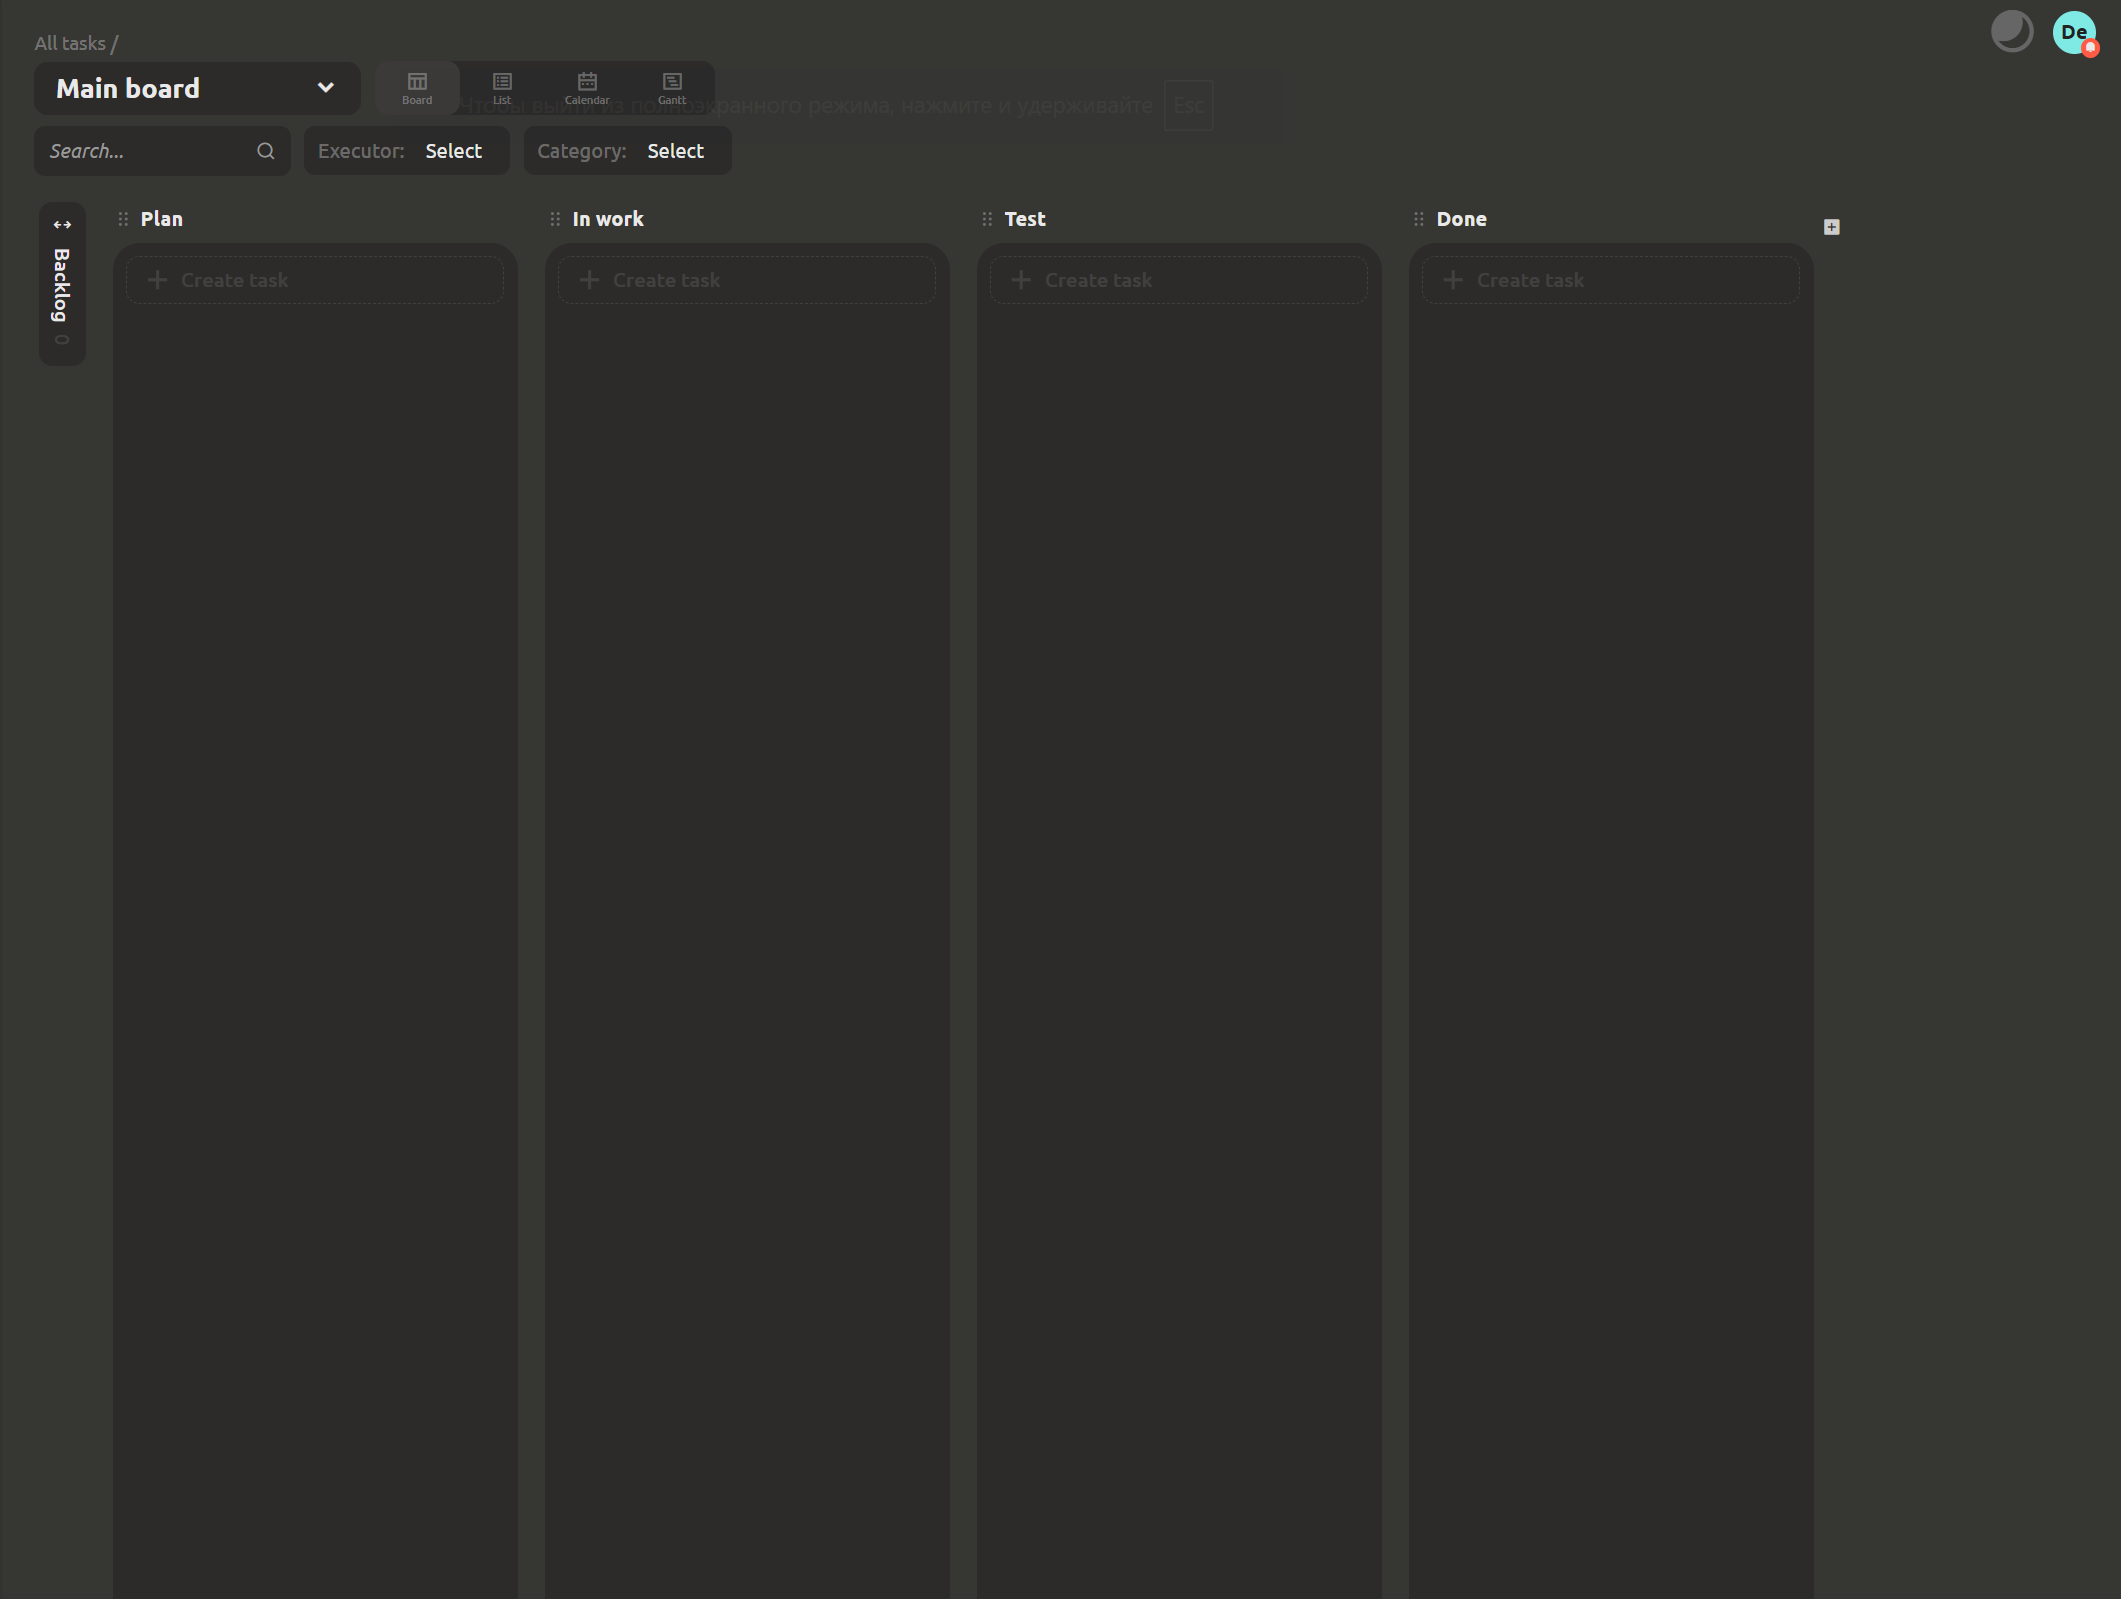Open the Category select filter
Screen dimensions: 2121x1599
click(628, 151)
